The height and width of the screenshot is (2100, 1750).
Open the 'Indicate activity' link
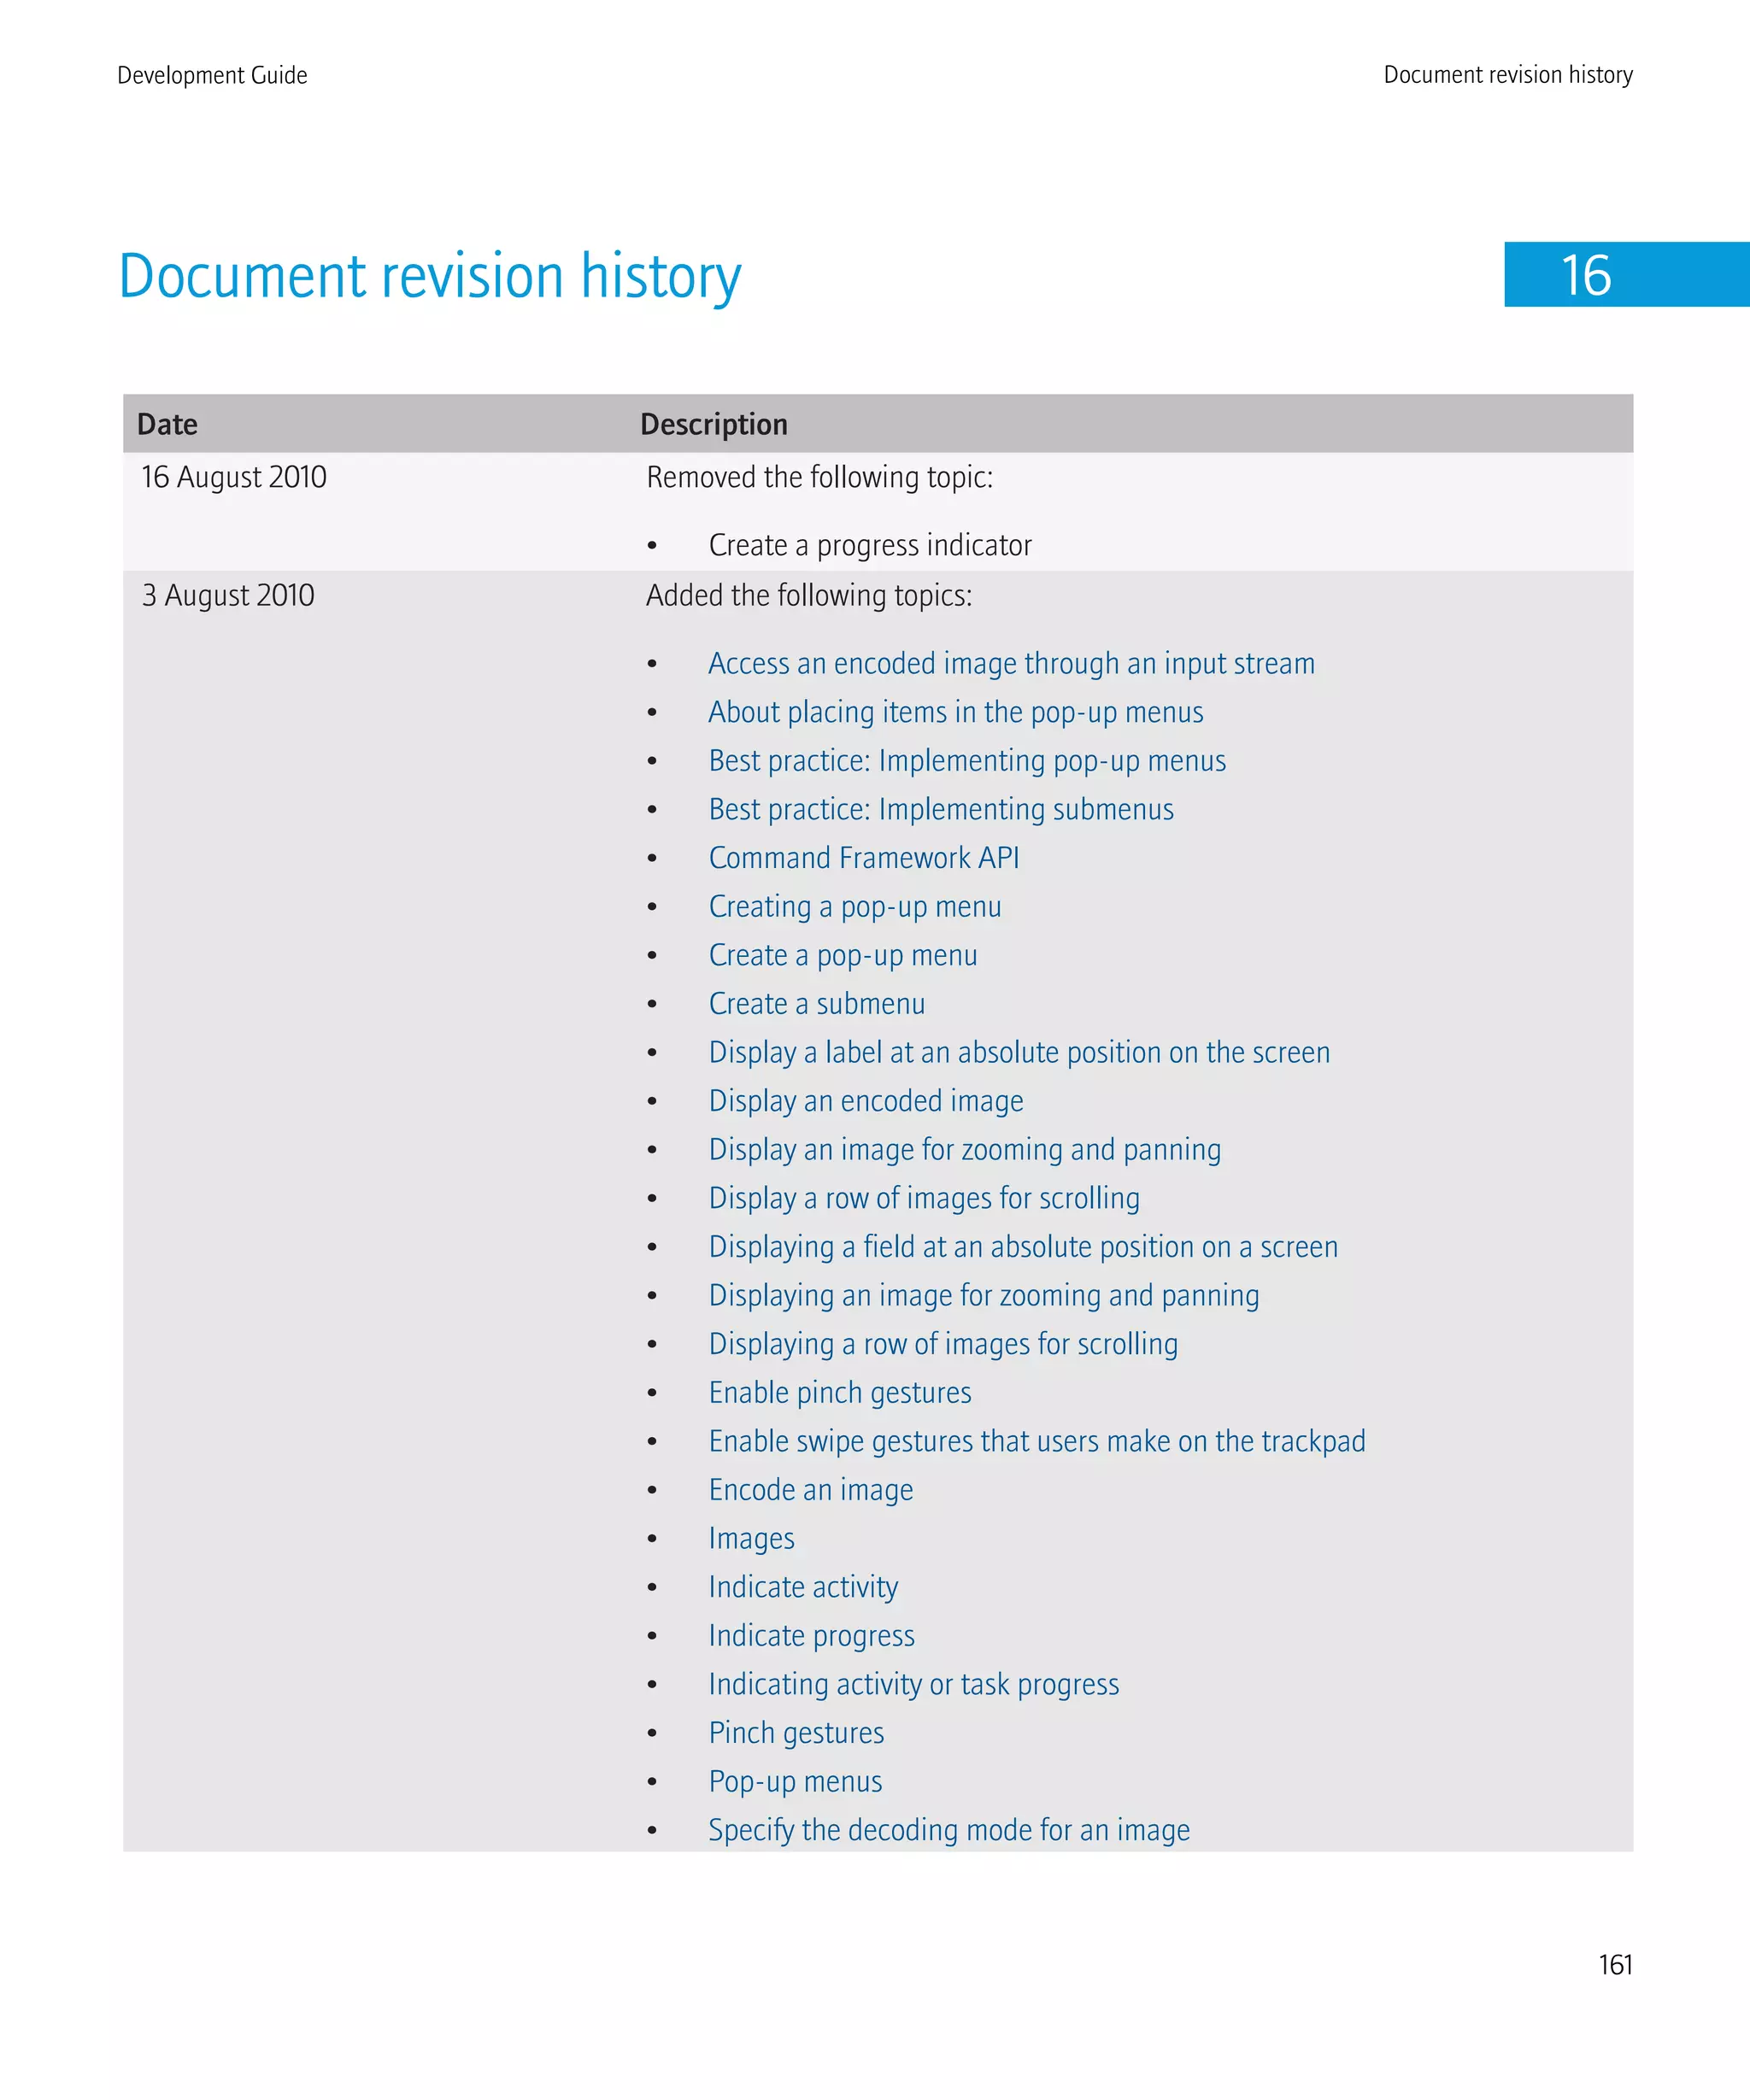click(x=803, y=1587)
